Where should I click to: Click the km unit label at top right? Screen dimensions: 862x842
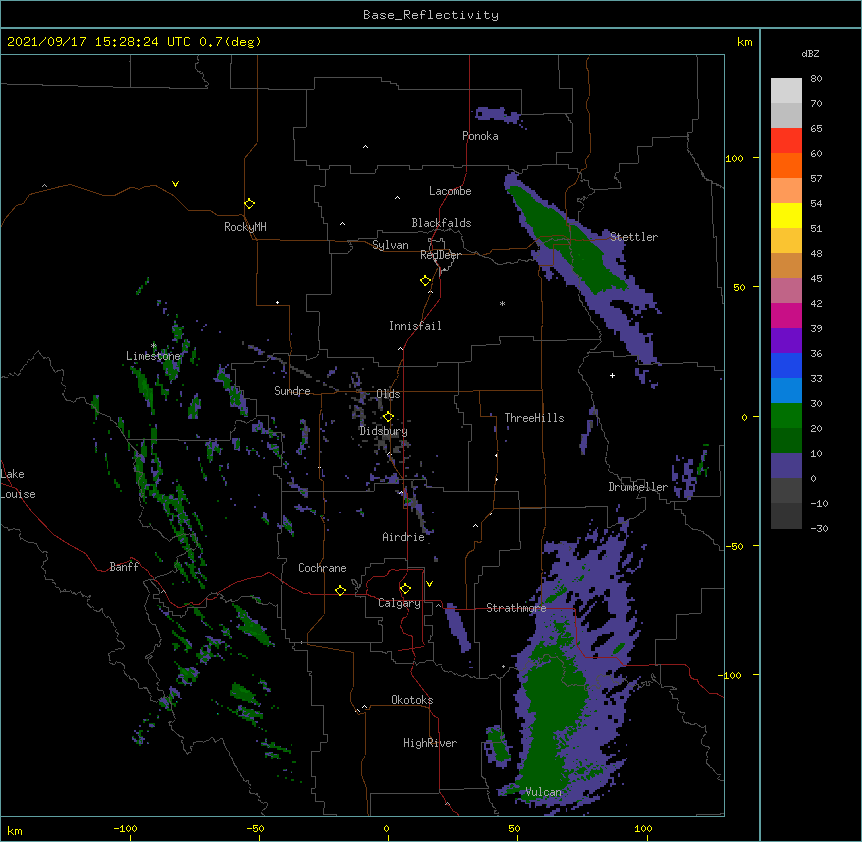744,42
